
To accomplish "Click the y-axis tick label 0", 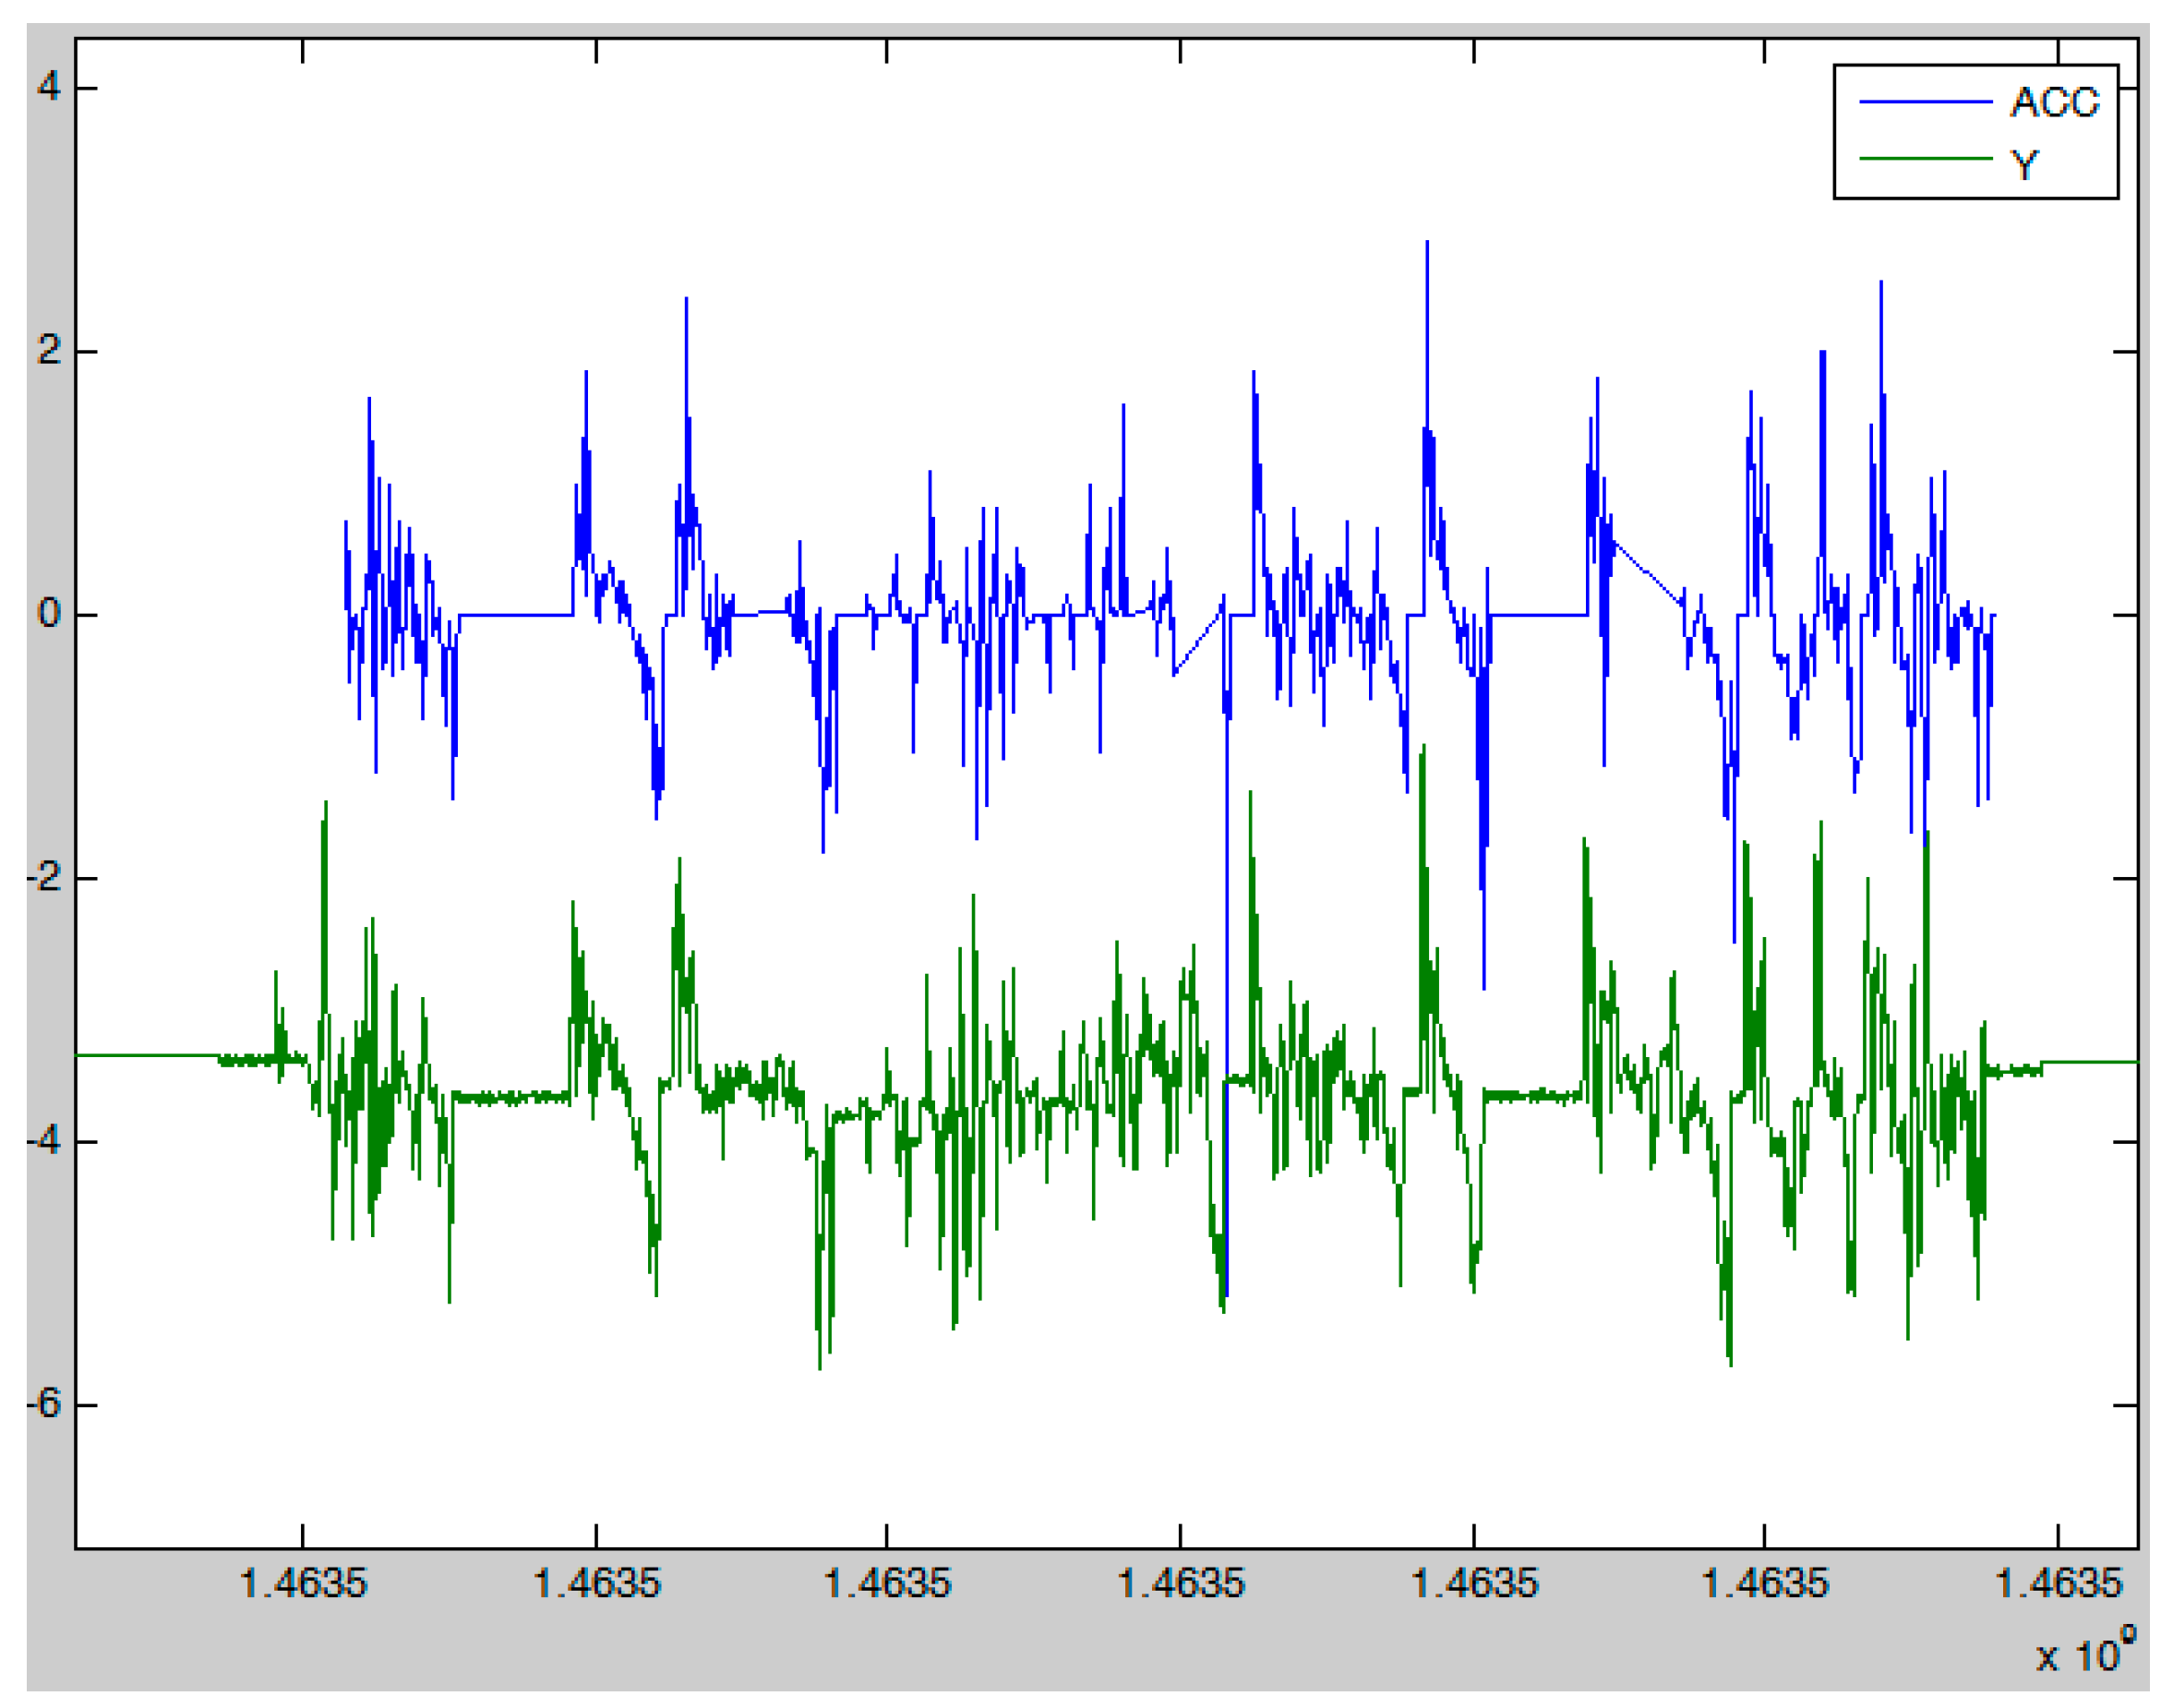I will pos(49,613).
